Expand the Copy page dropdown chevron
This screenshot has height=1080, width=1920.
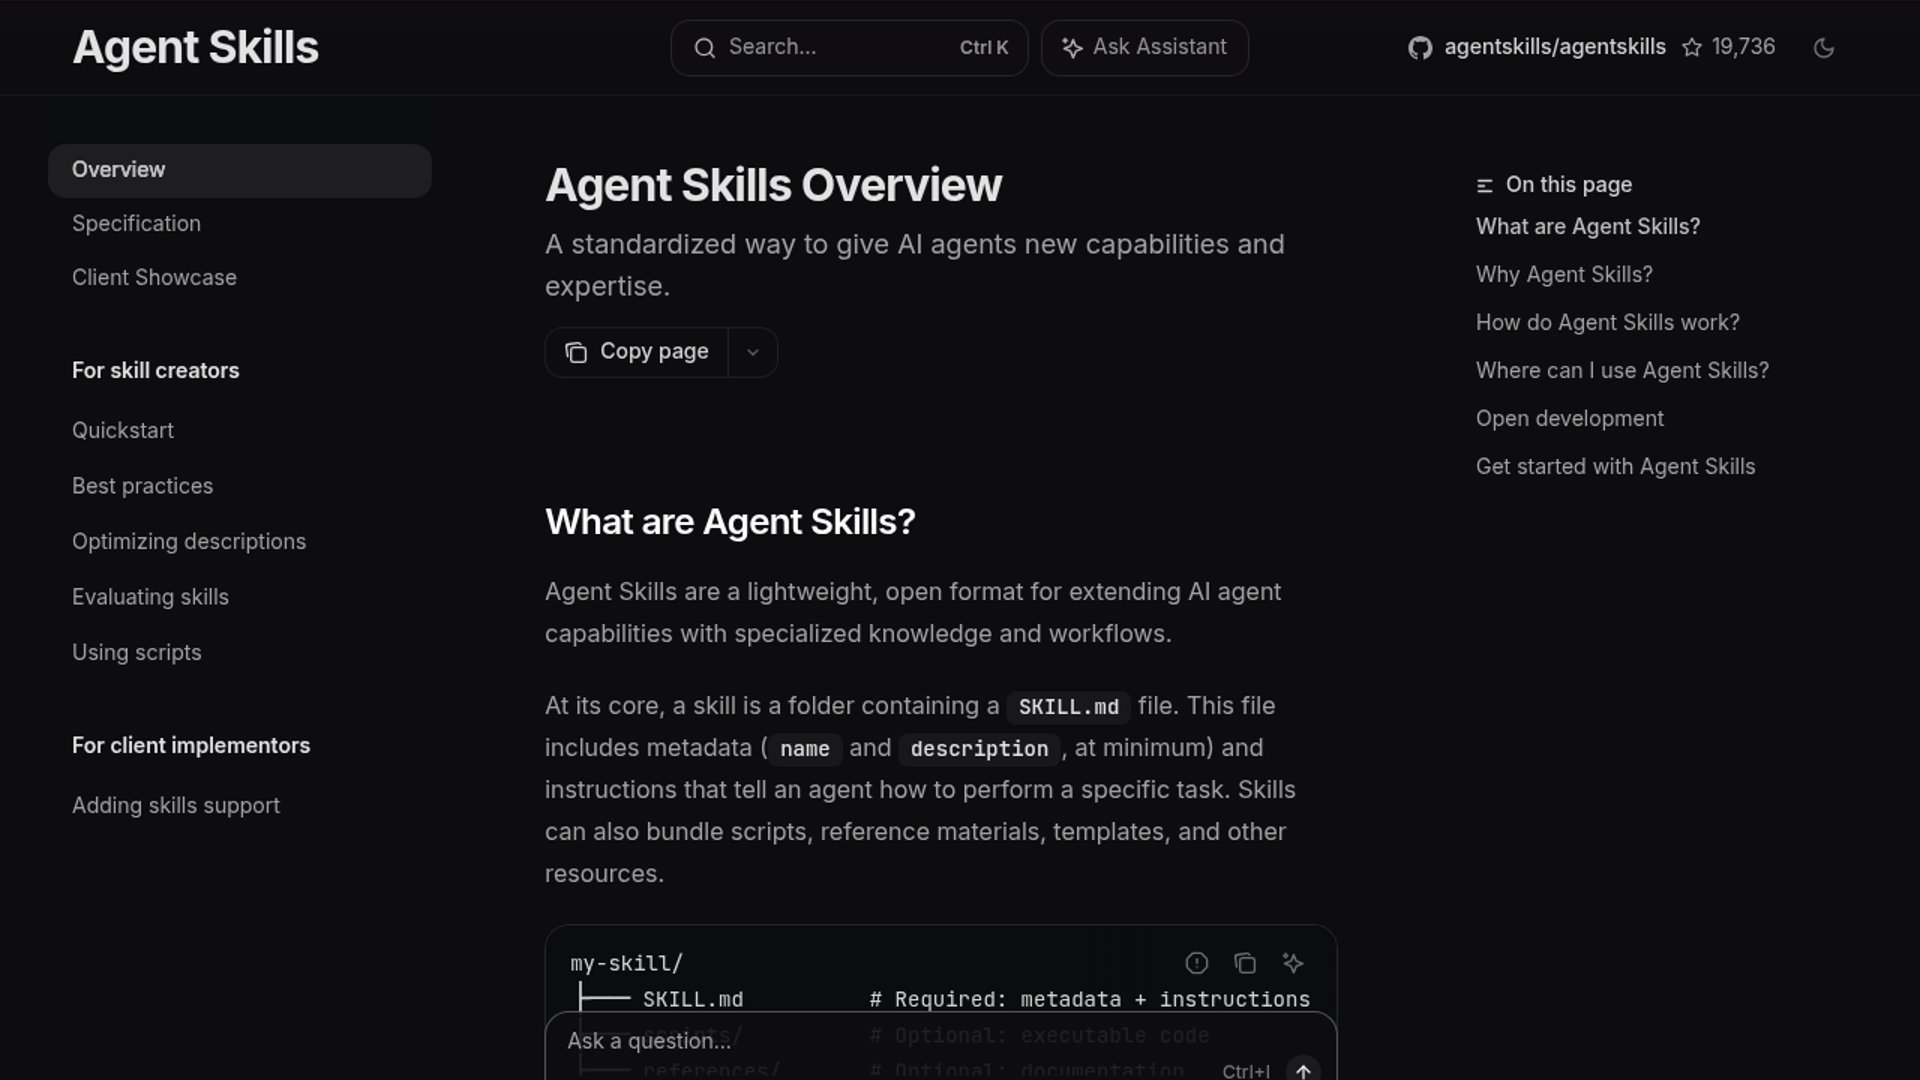tap(753, 352)
